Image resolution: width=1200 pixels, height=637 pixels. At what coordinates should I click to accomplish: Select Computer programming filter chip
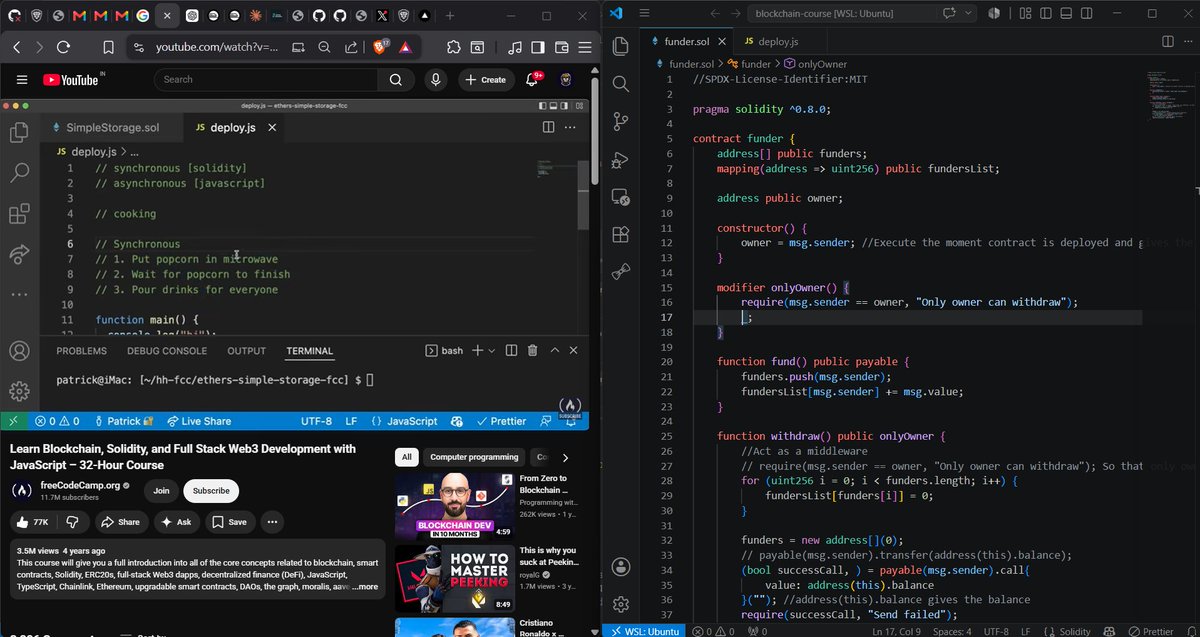click(x=475, y=457)
